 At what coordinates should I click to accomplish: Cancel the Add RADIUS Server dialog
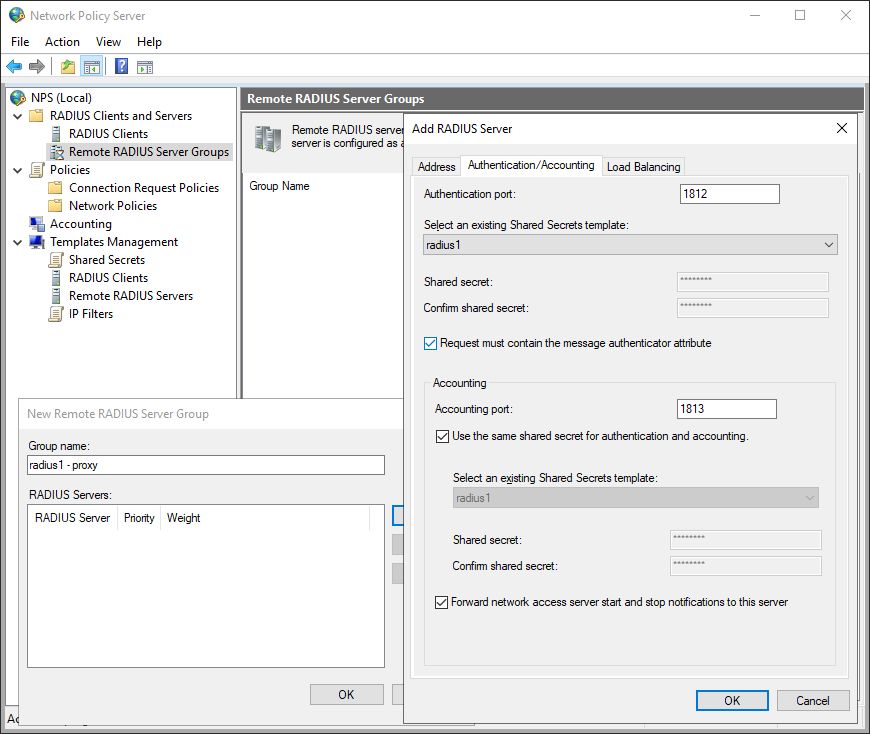813,701
